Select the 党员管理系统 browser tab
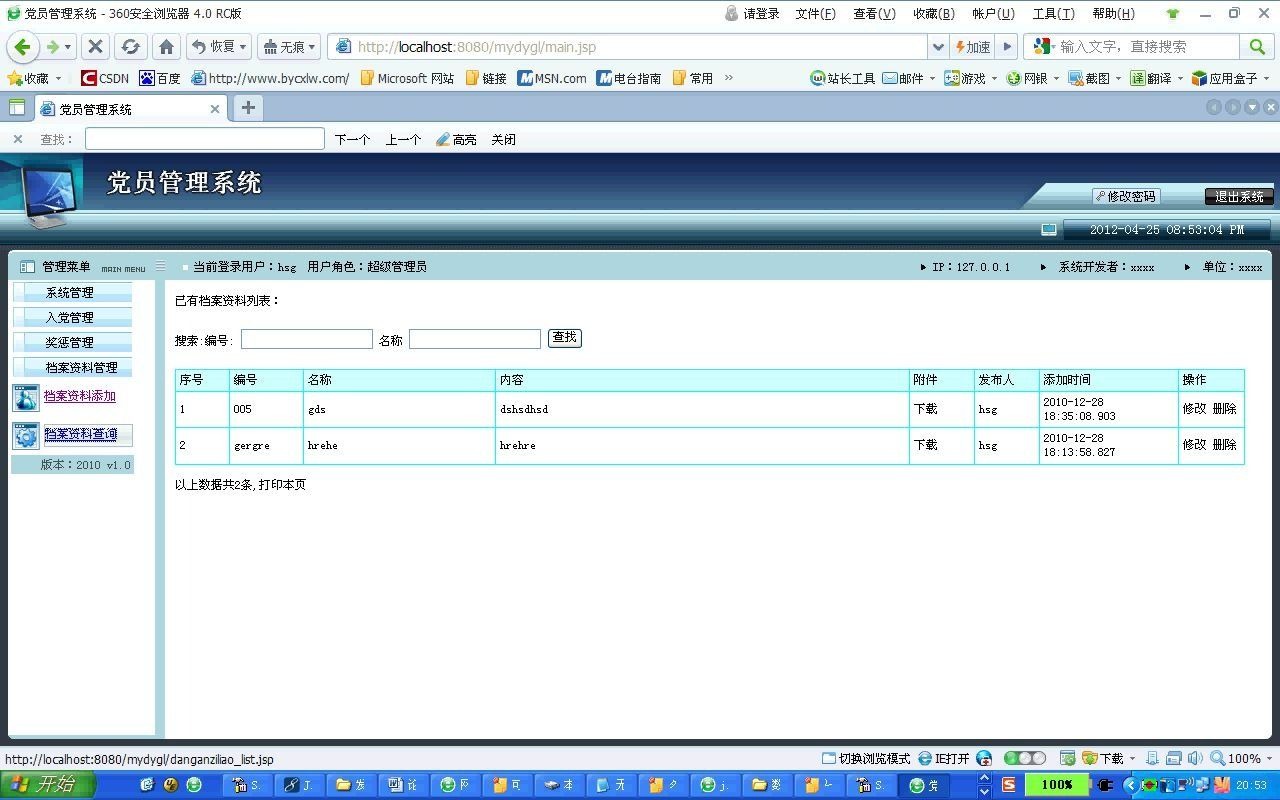Image resolution: width=1280 pixels, height=800 pixels. 120,109
